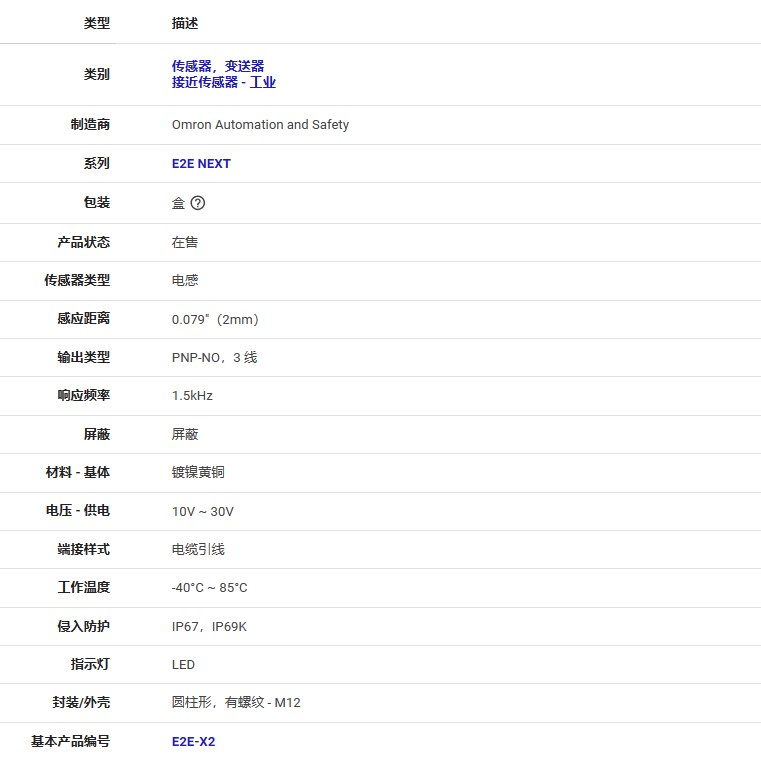Select the IP67，IP69K ingress protection value

click(209, 626)
